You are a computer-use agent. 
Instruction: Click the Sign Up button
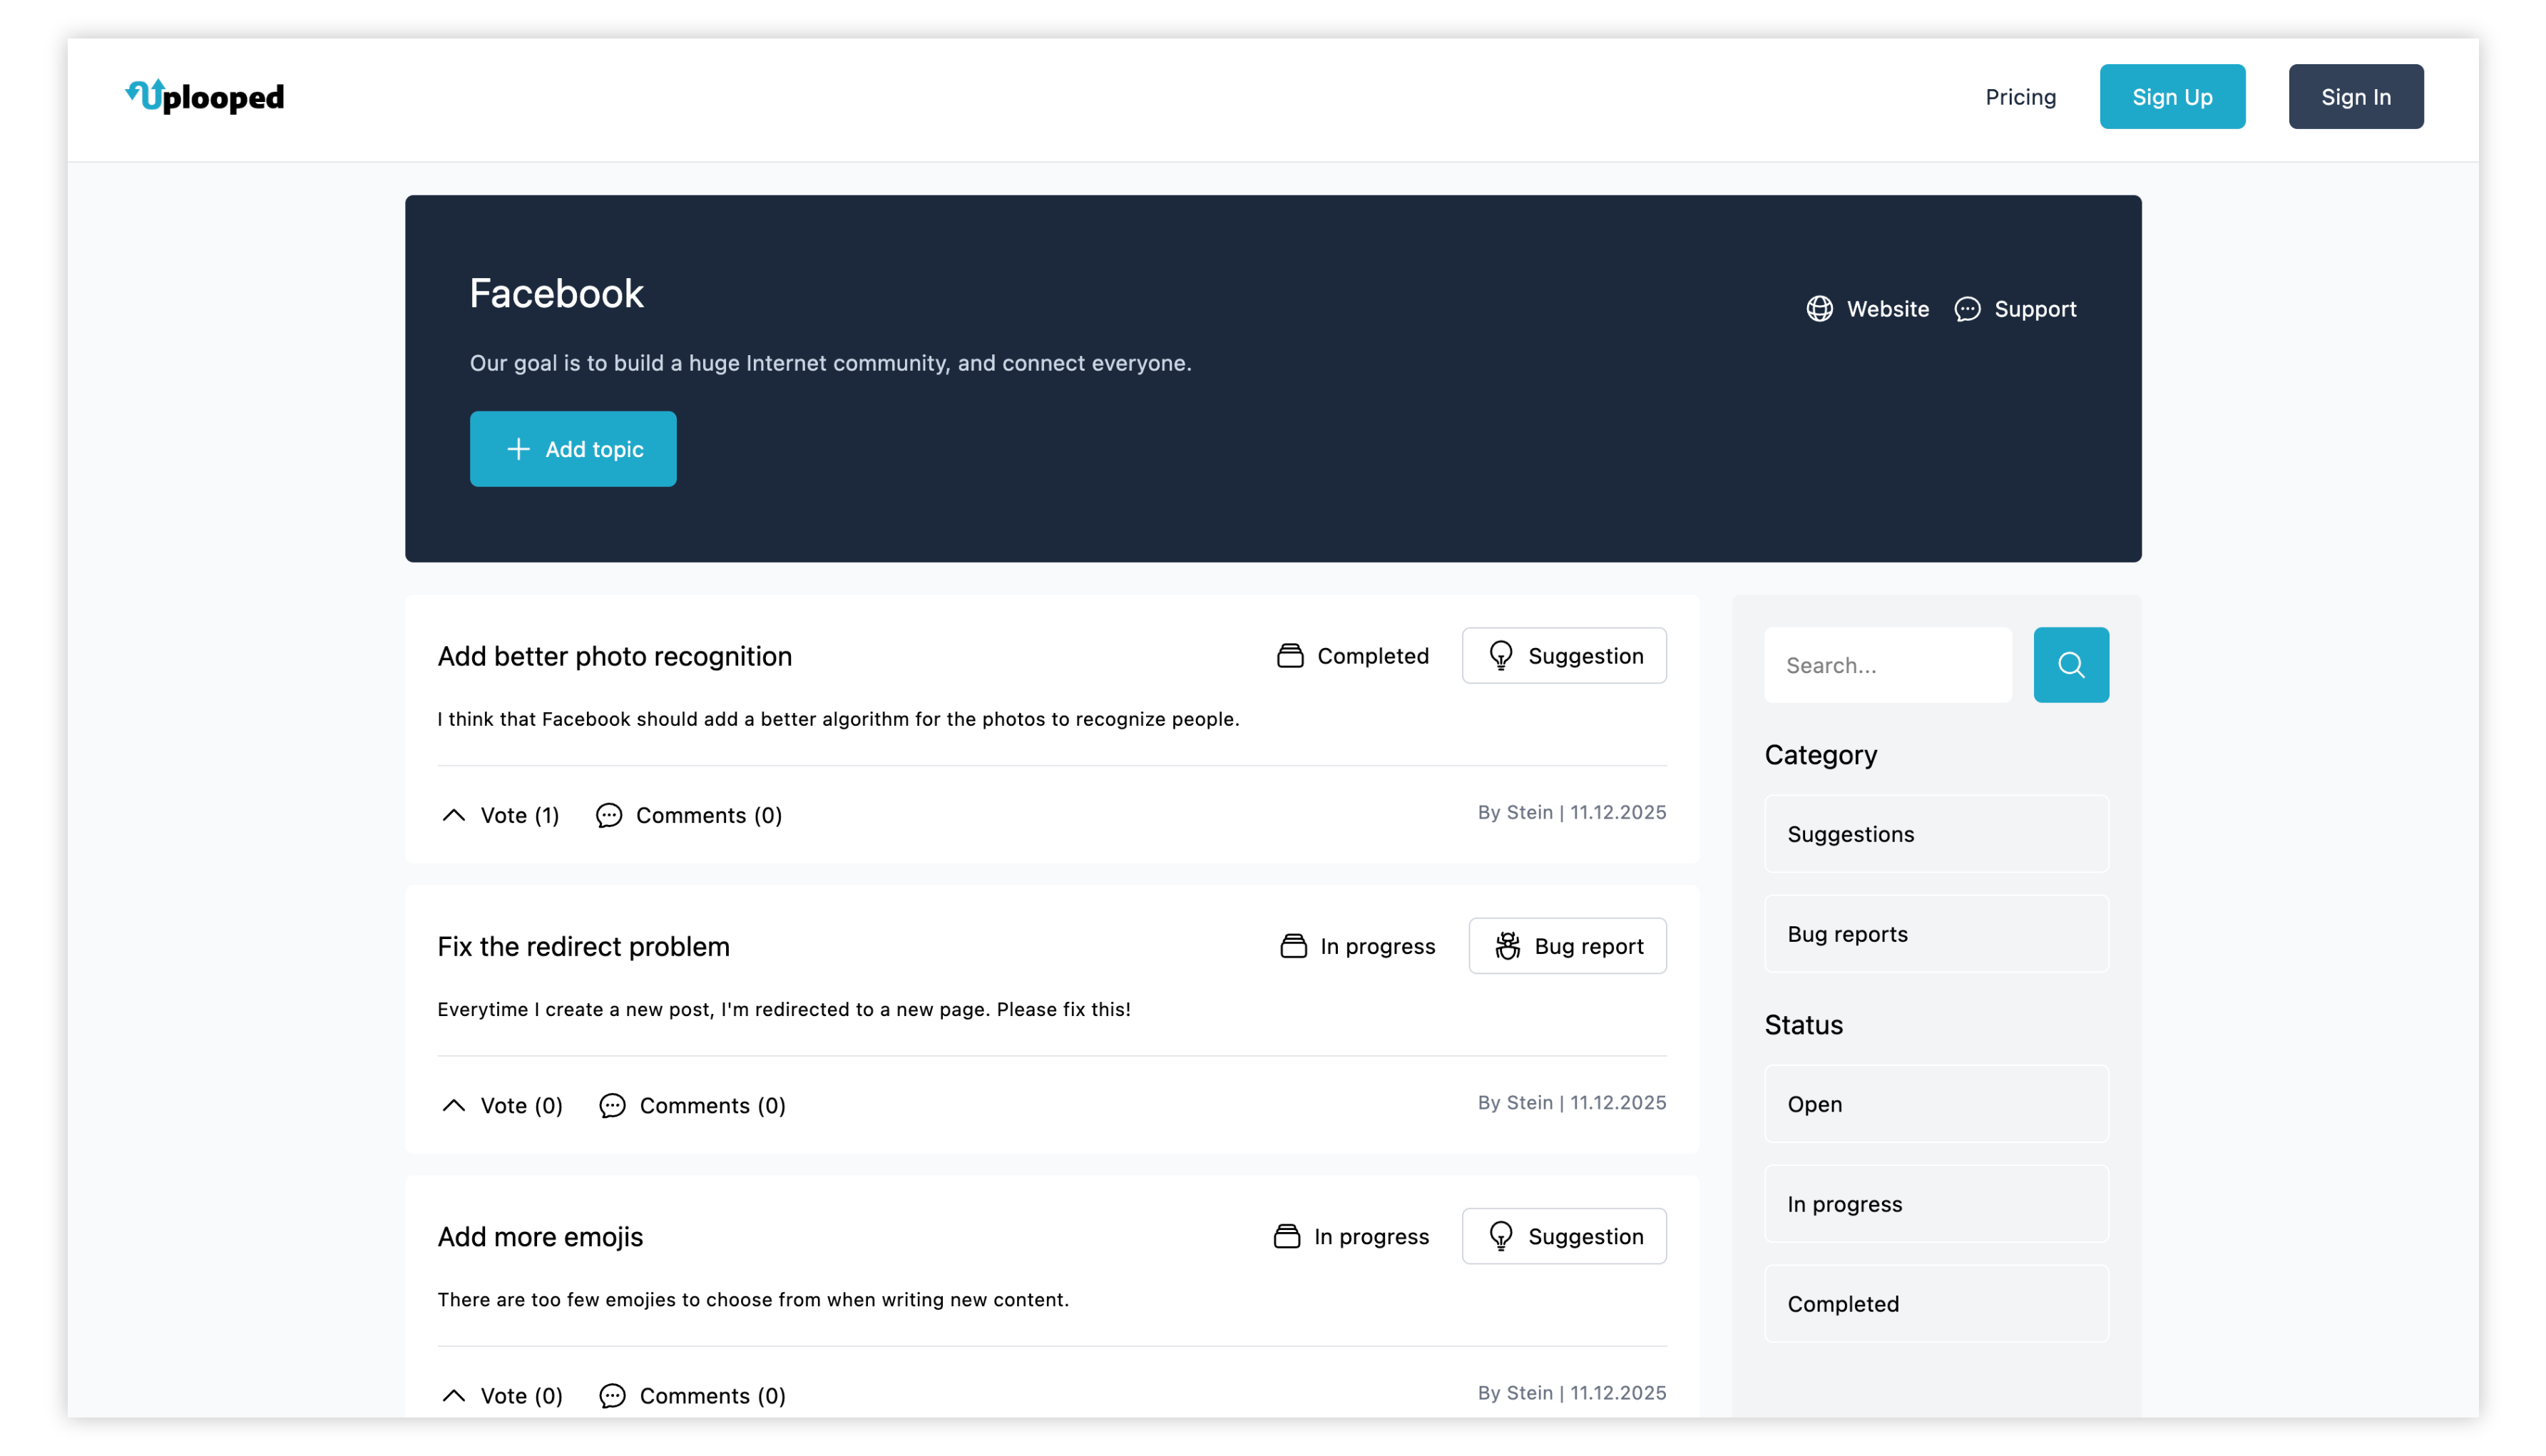pyautogui.click(x=2172, y=96)
